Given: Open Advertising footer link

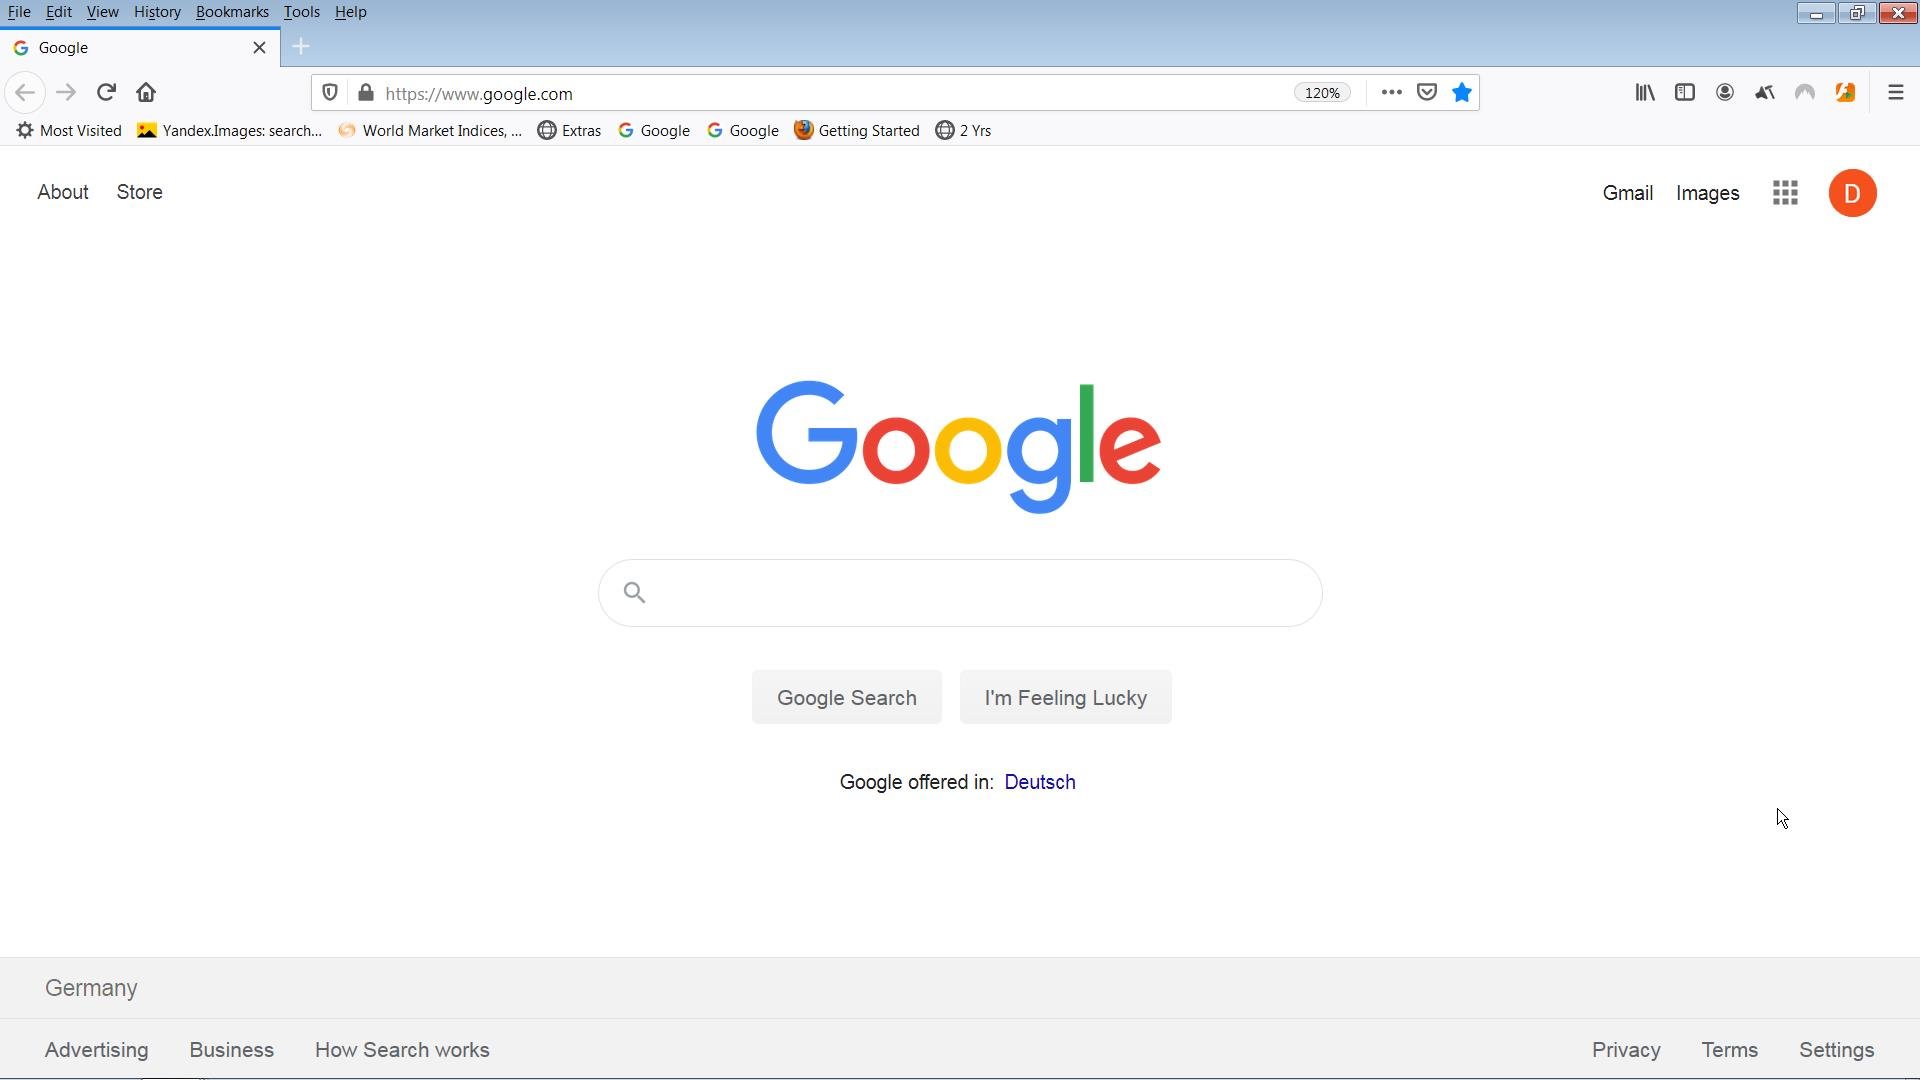Looking at the screenshot, I should tap(96, 1050).
